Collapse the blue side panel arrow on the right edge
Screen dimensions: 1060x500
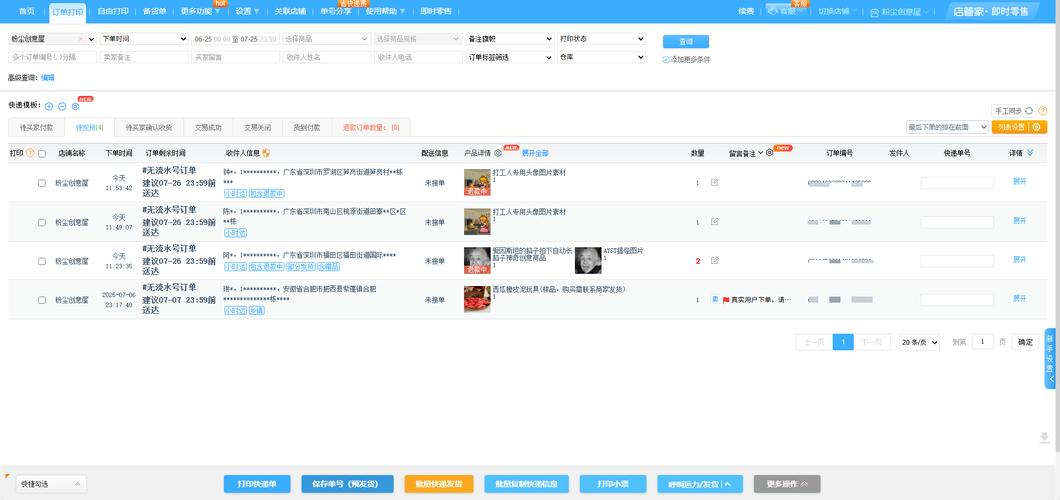click(x=1052, y=379)
